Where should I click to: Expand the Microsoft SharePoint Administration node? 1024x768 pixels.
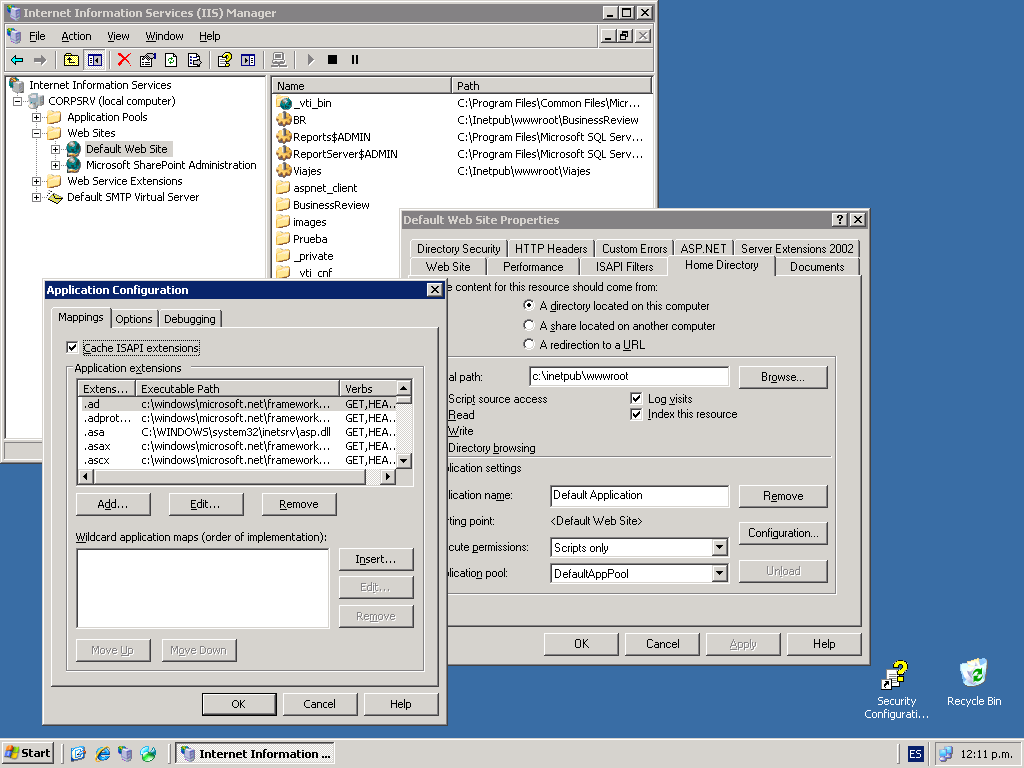pyautogui.click(x=56, y=165)
